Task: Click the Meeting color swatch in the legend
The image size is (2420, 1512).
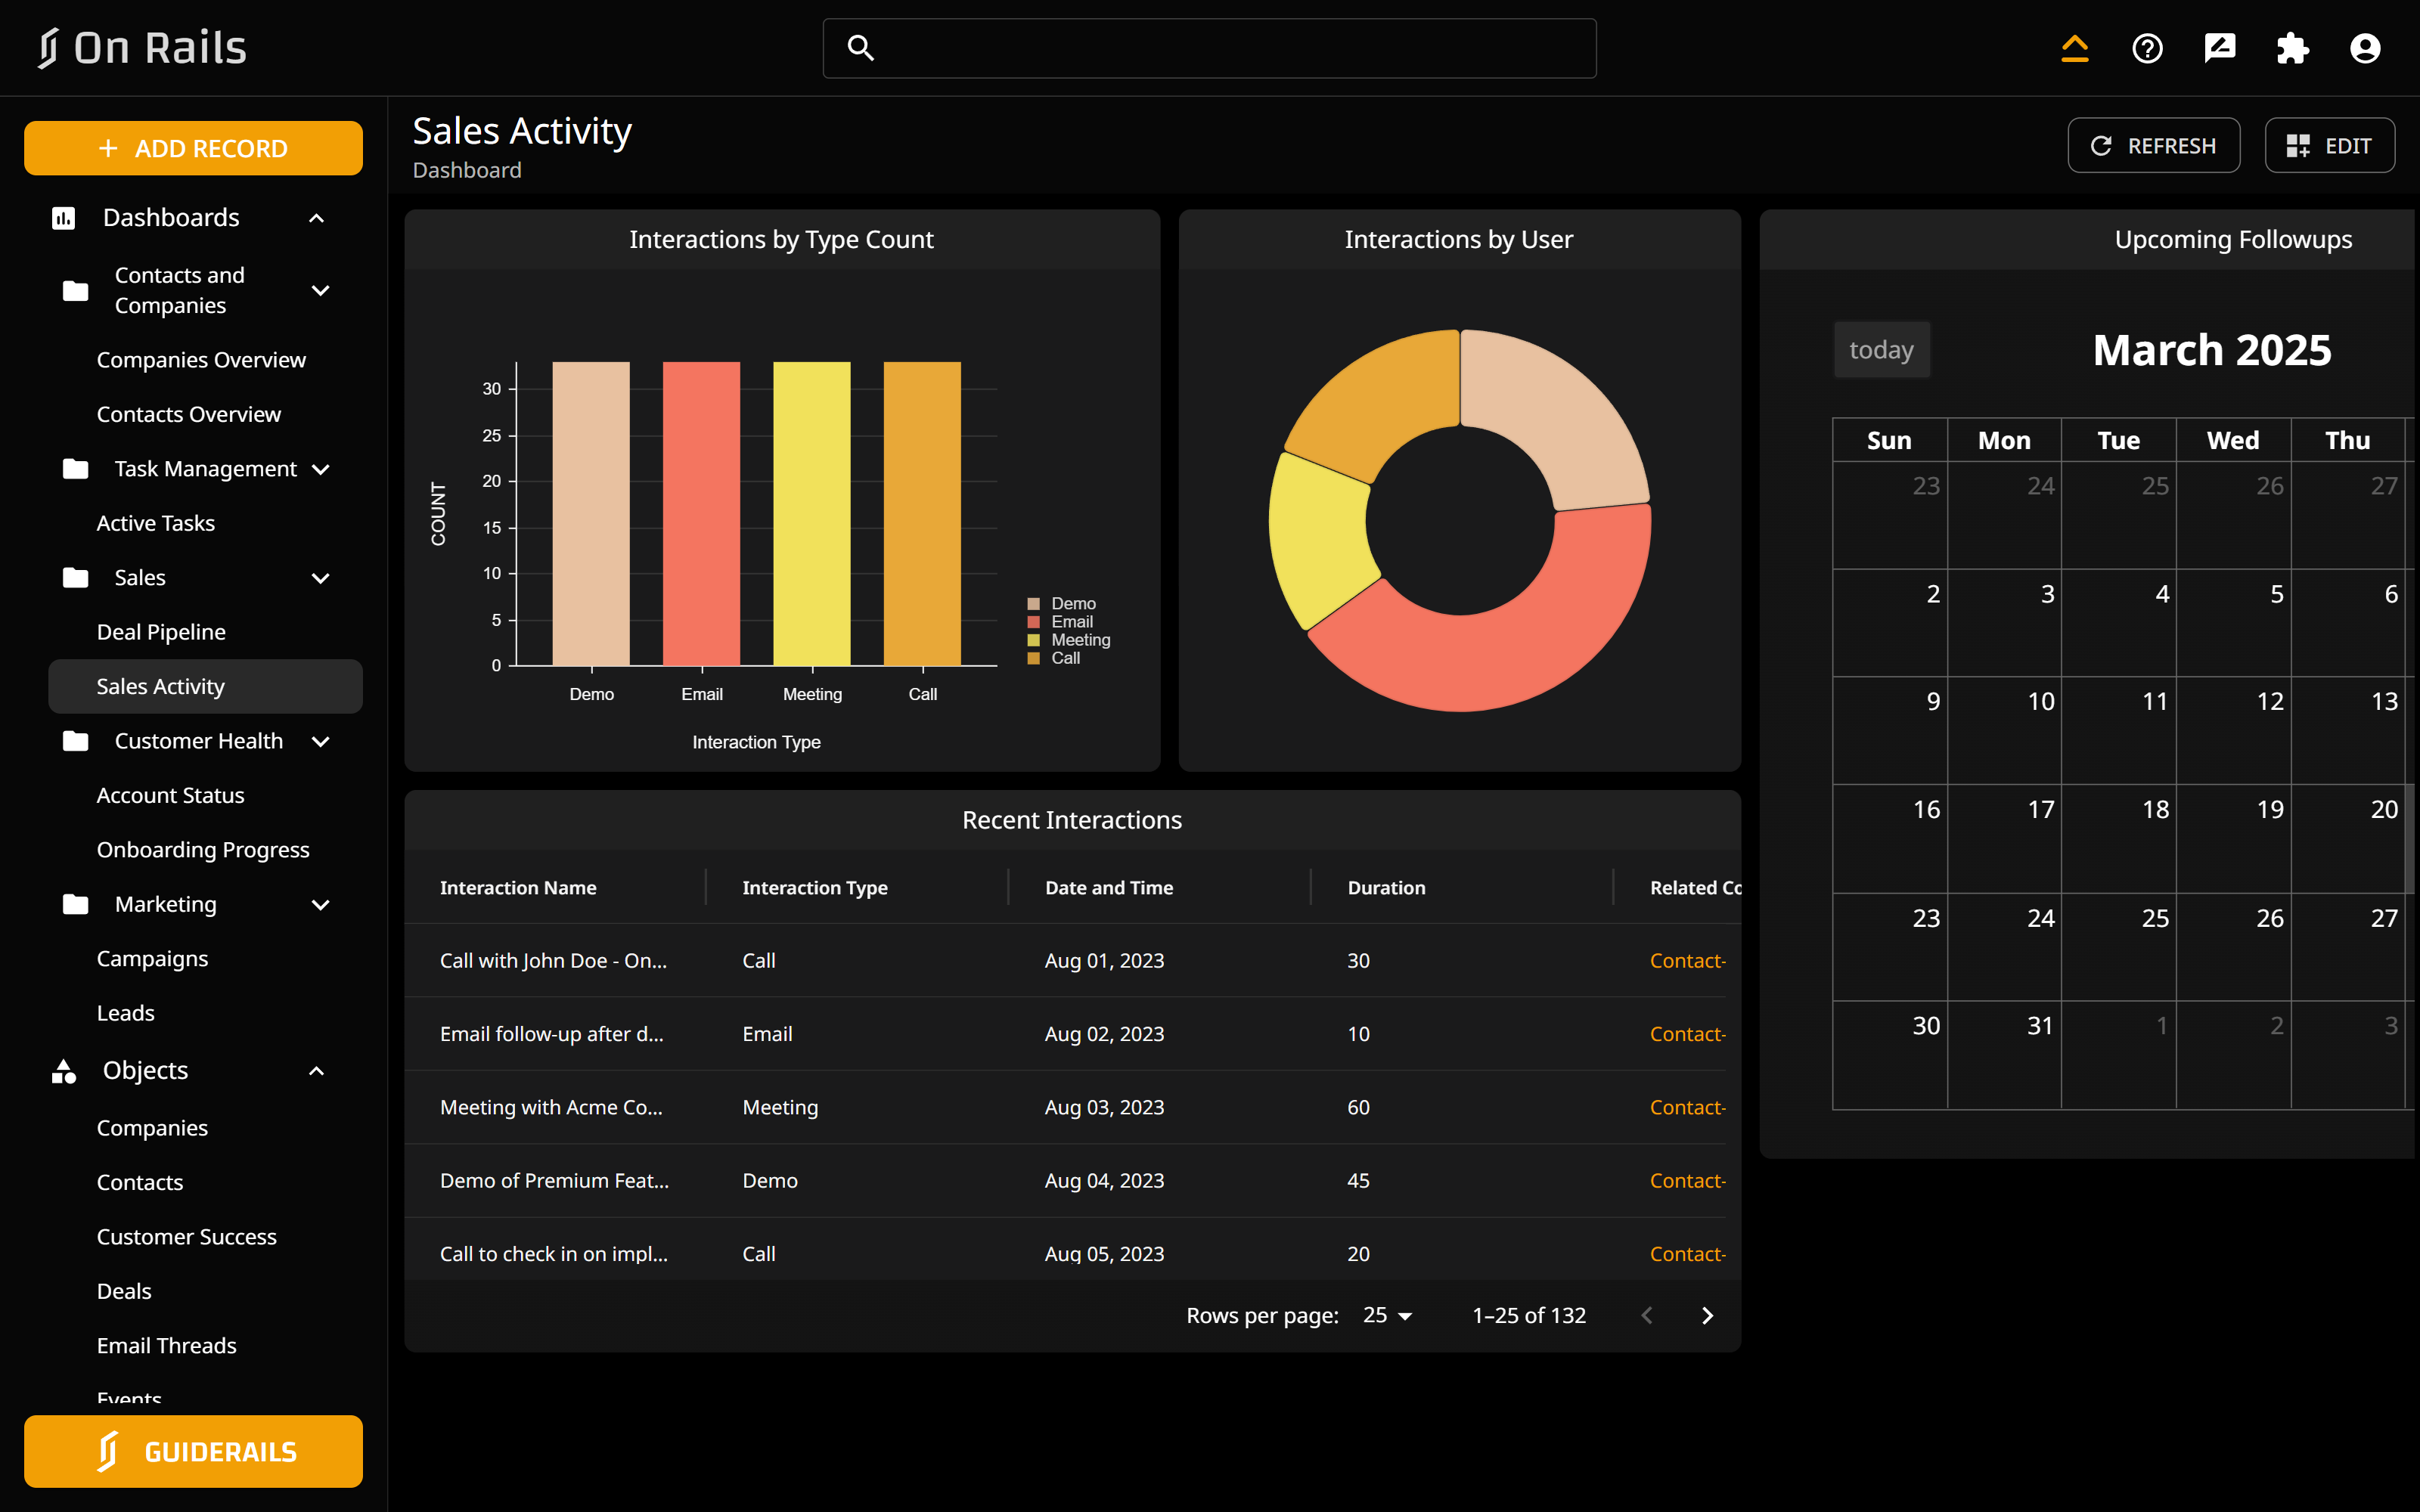Action: pos(1035,639)
